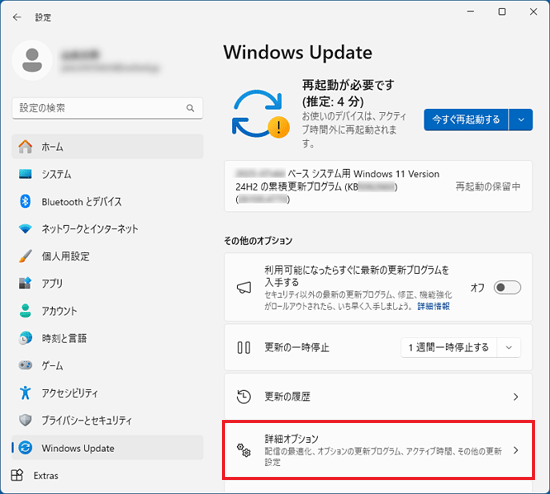Open プライバシーとセキュリティ settings
The height and width of the screenshot is (494, 550).
pyautogui.click(x=108, y=420)
